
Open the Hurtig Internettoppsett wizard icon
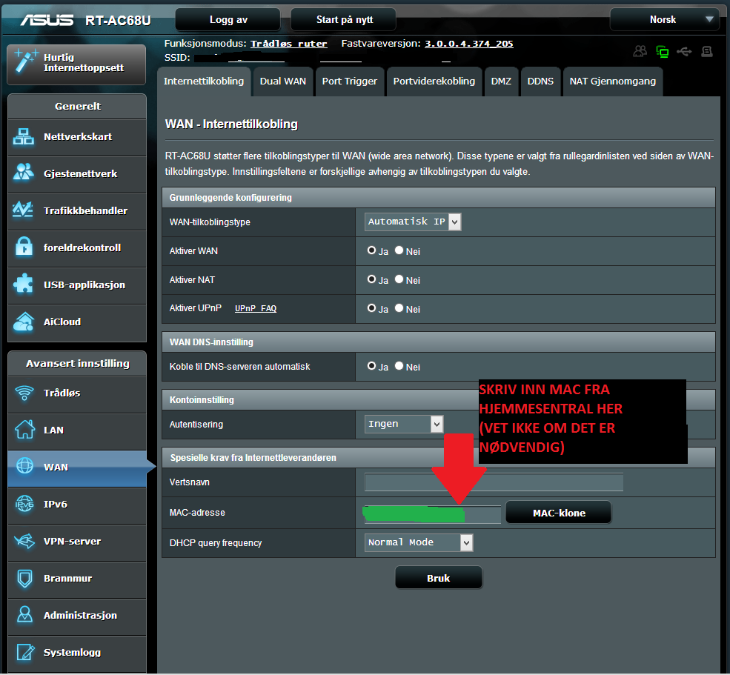[25, 61]
